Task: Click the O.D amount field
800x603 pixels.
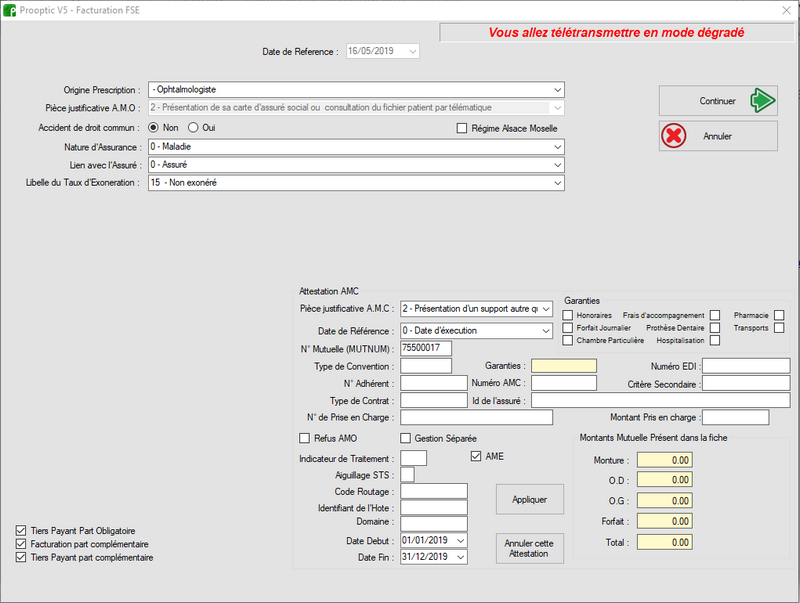Action: coord(665,480)
